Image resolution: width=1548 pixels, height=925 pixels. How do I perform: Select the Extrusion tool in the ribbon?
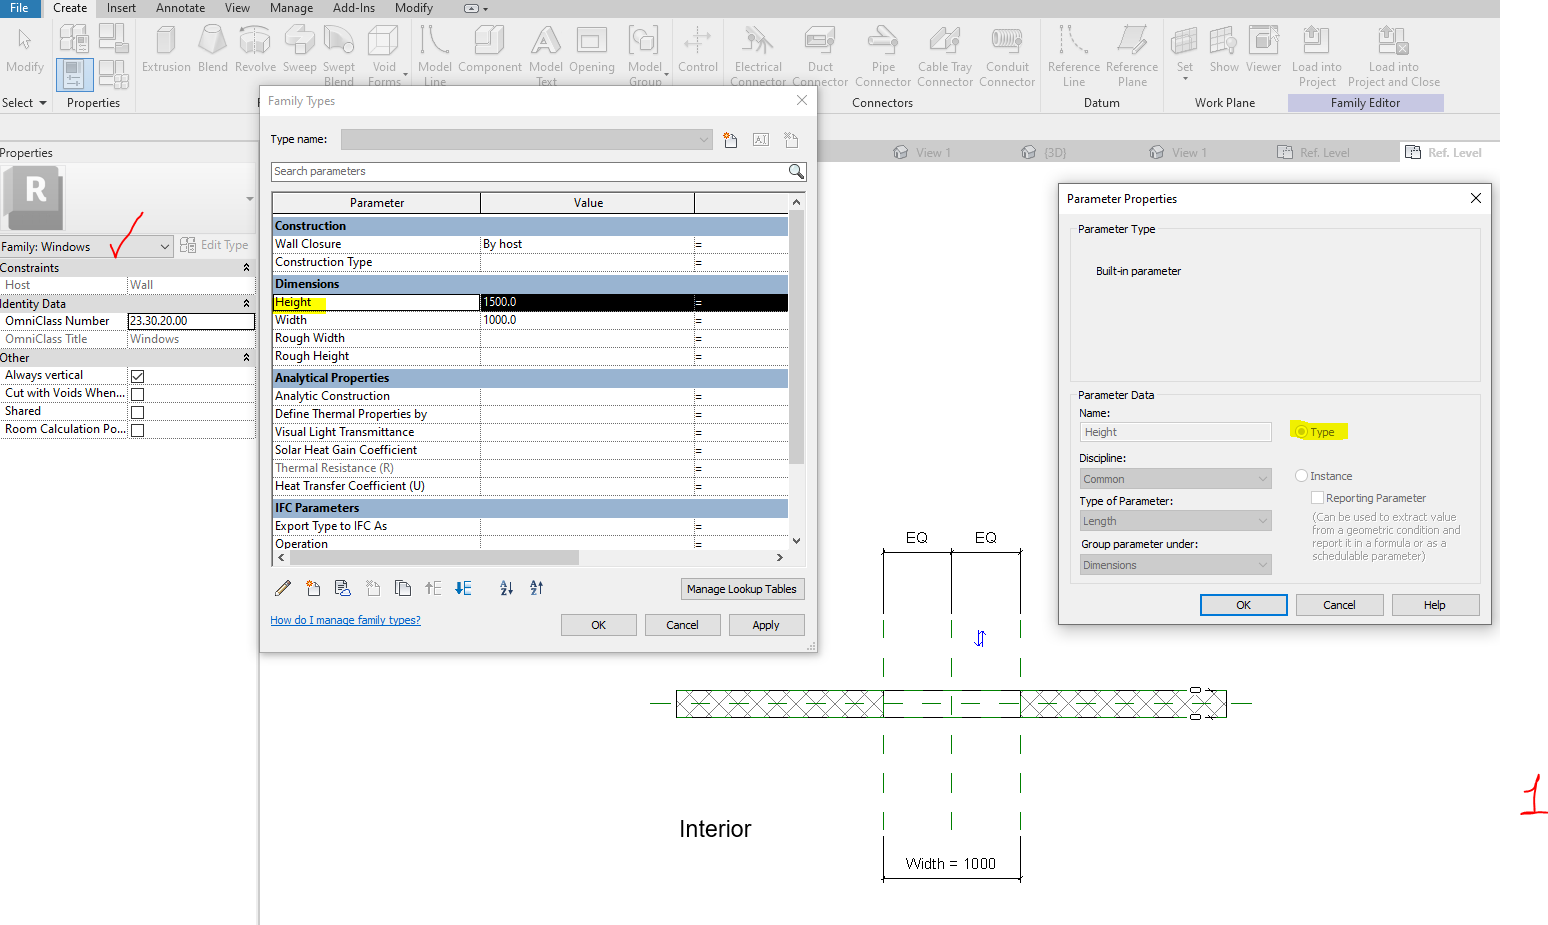166,49
